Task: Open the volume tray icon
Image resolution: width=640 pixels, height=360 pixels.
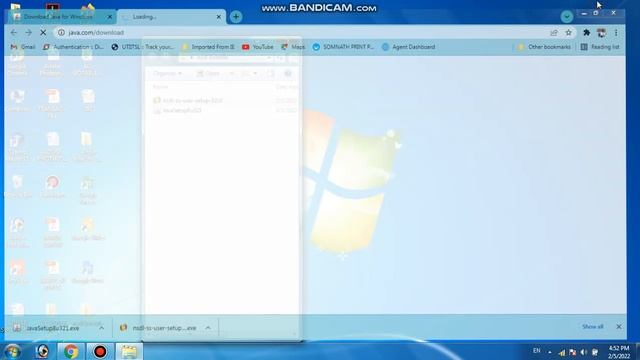Action: click(x=584, y=352)
